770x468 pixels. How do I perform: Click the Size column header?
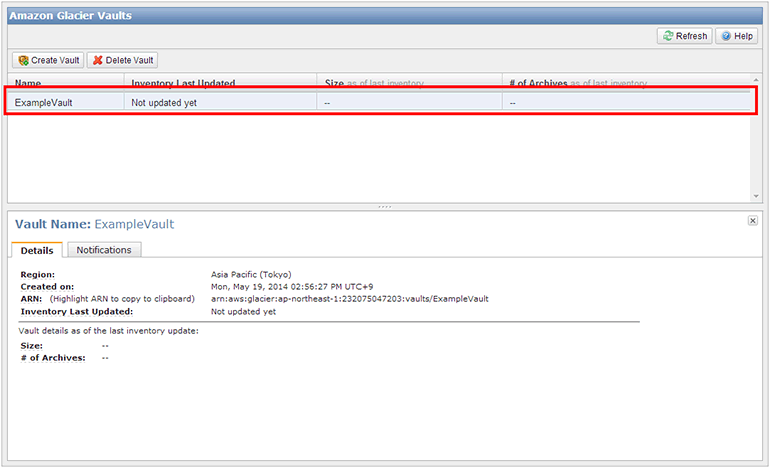pyautogui.click(x=334, y=83)
